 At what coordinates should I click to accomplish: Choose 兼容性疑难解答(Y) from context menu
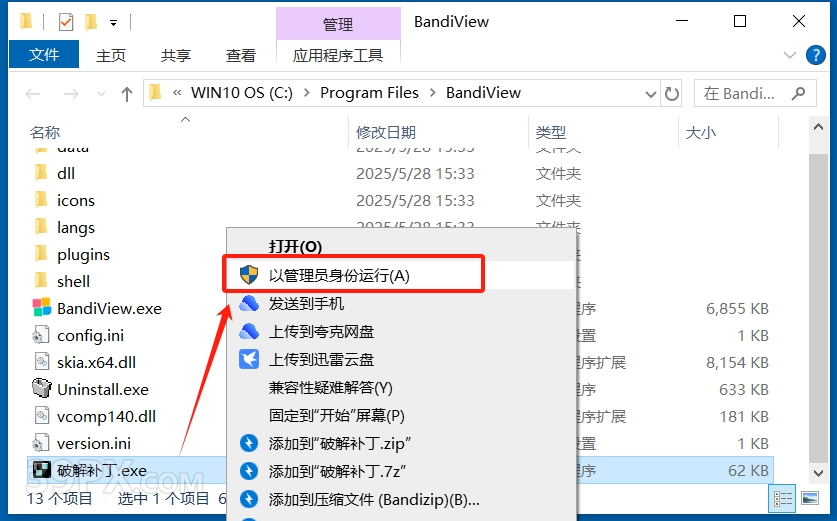pos(330,388)
